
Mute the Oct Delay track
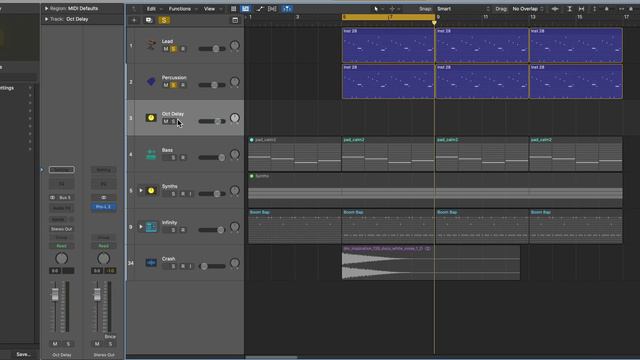[166, 121]
